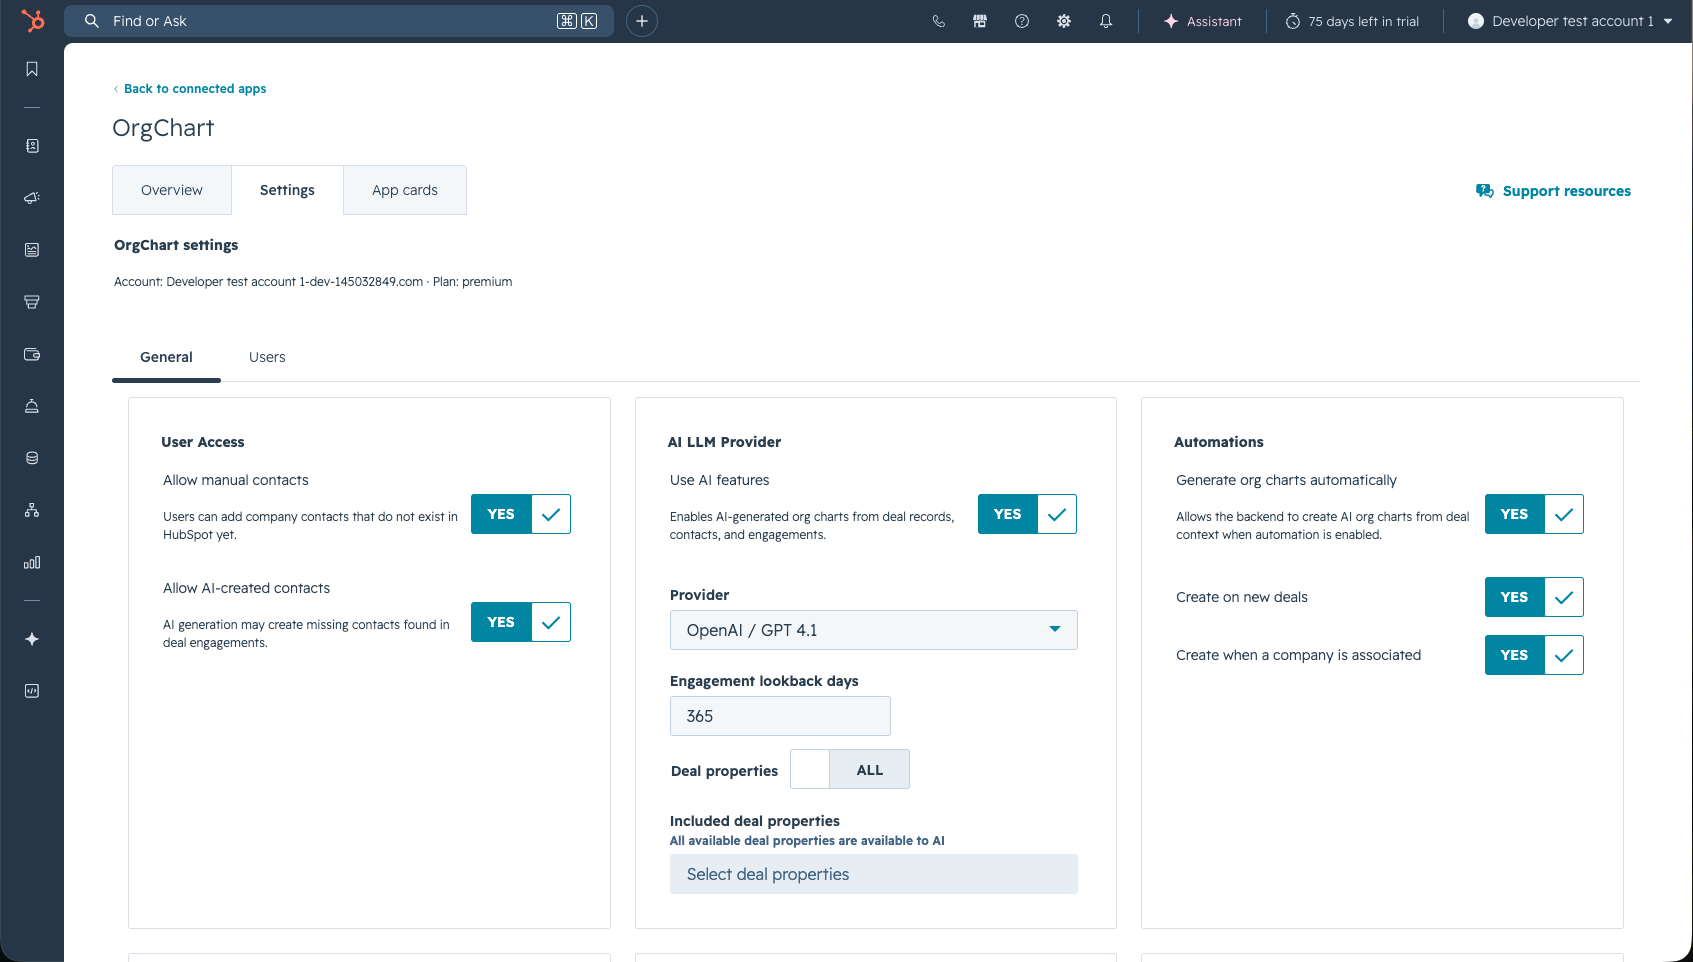Click the account avatar in the top bar

[x=1475, y=21]
